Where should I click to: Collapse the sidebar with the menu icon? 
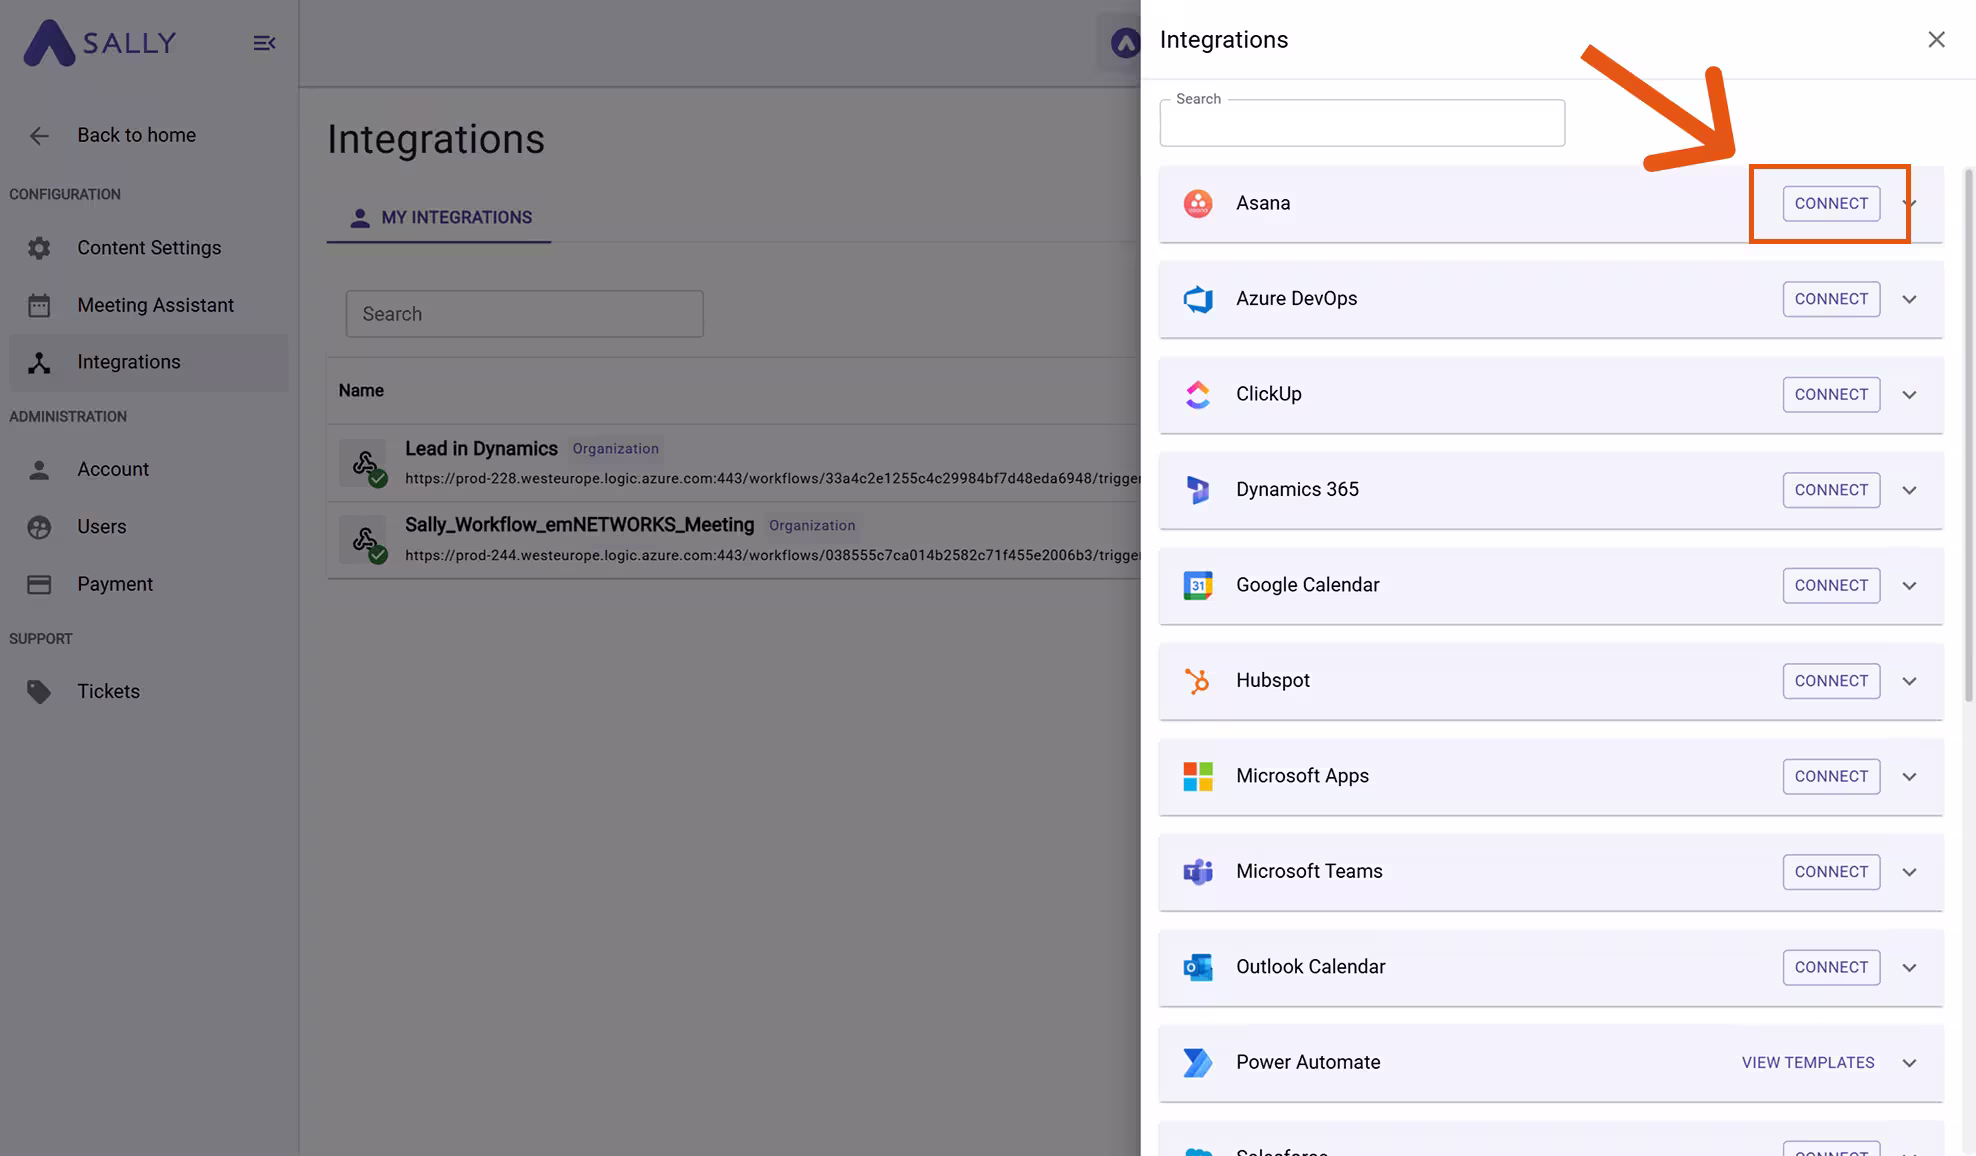click(264, 43)
